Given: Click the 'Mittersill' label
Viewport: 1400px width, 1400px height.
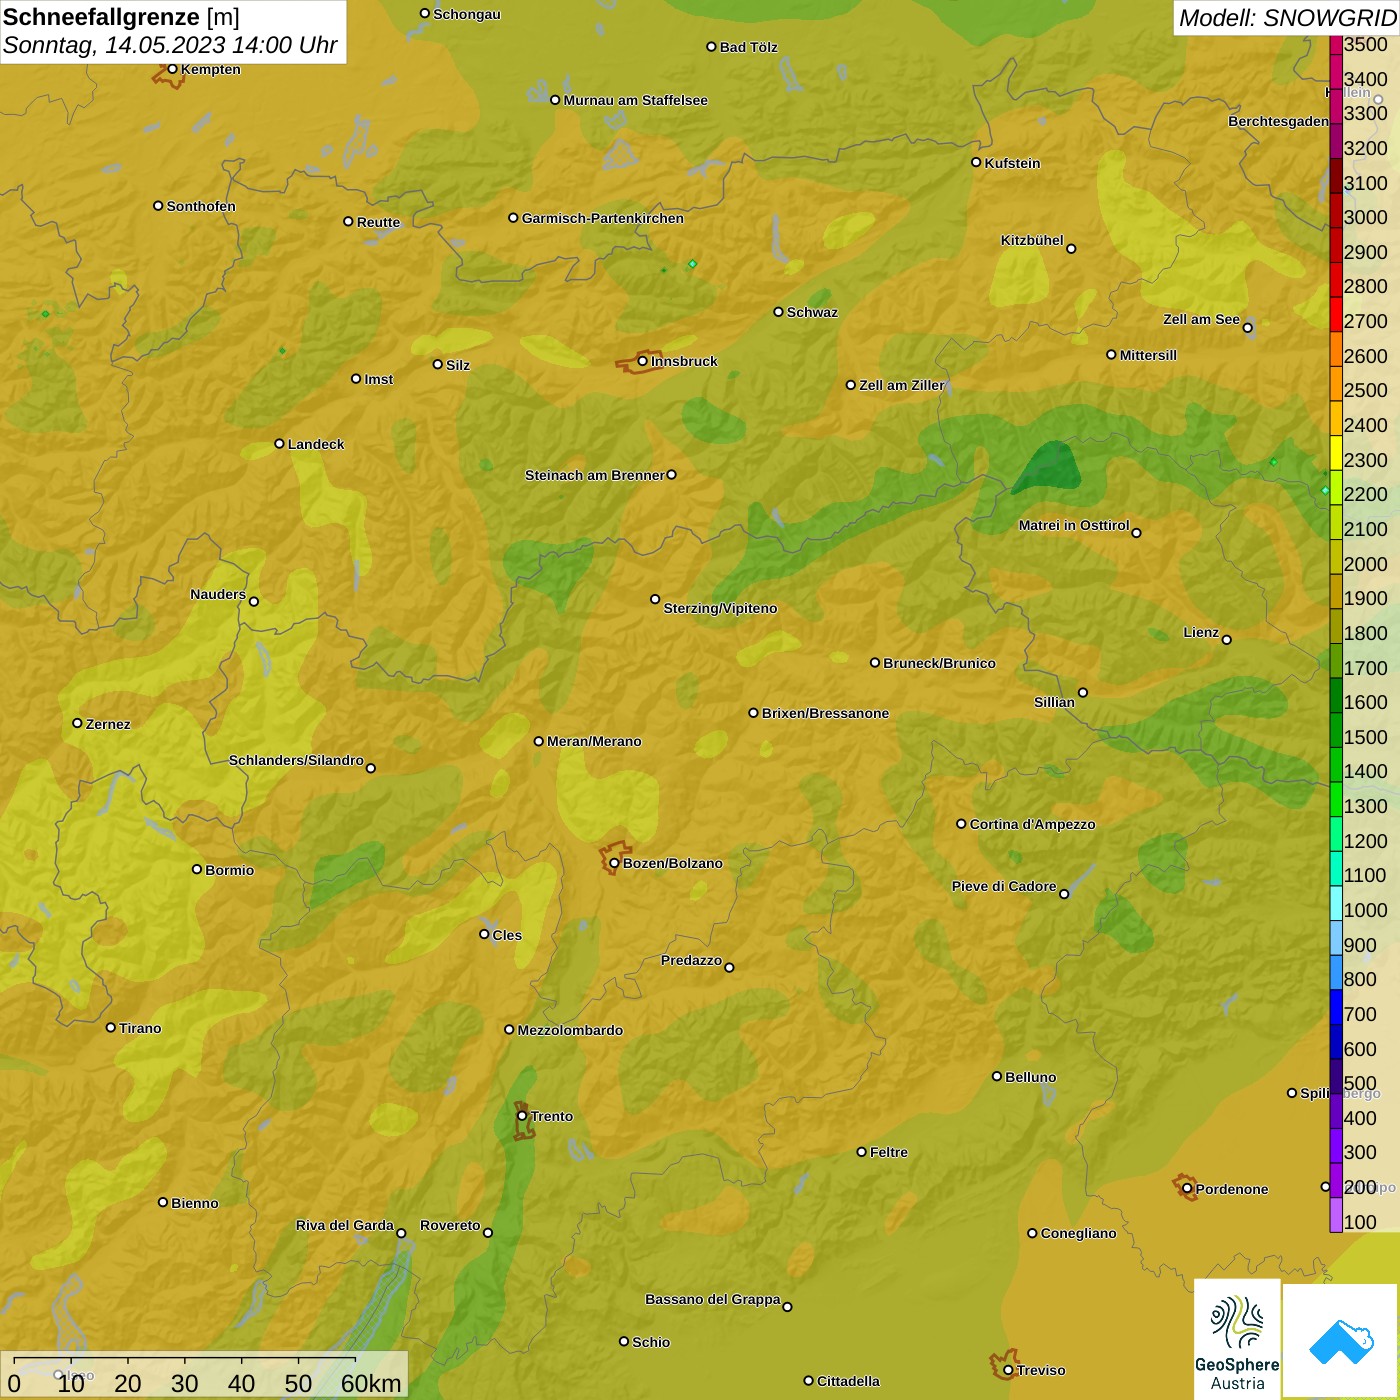Looking at the screenshot, I should (x=1149, y=355).
